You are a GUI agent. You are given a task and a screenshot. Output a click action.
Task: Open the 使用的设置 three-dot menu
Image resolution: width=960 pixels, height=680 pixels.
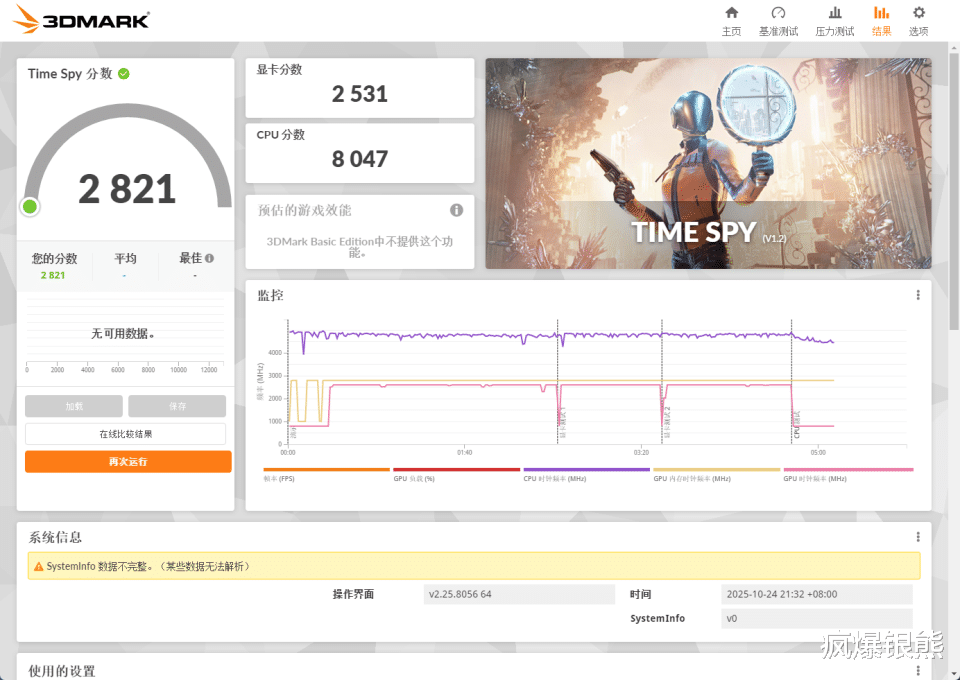918,671
